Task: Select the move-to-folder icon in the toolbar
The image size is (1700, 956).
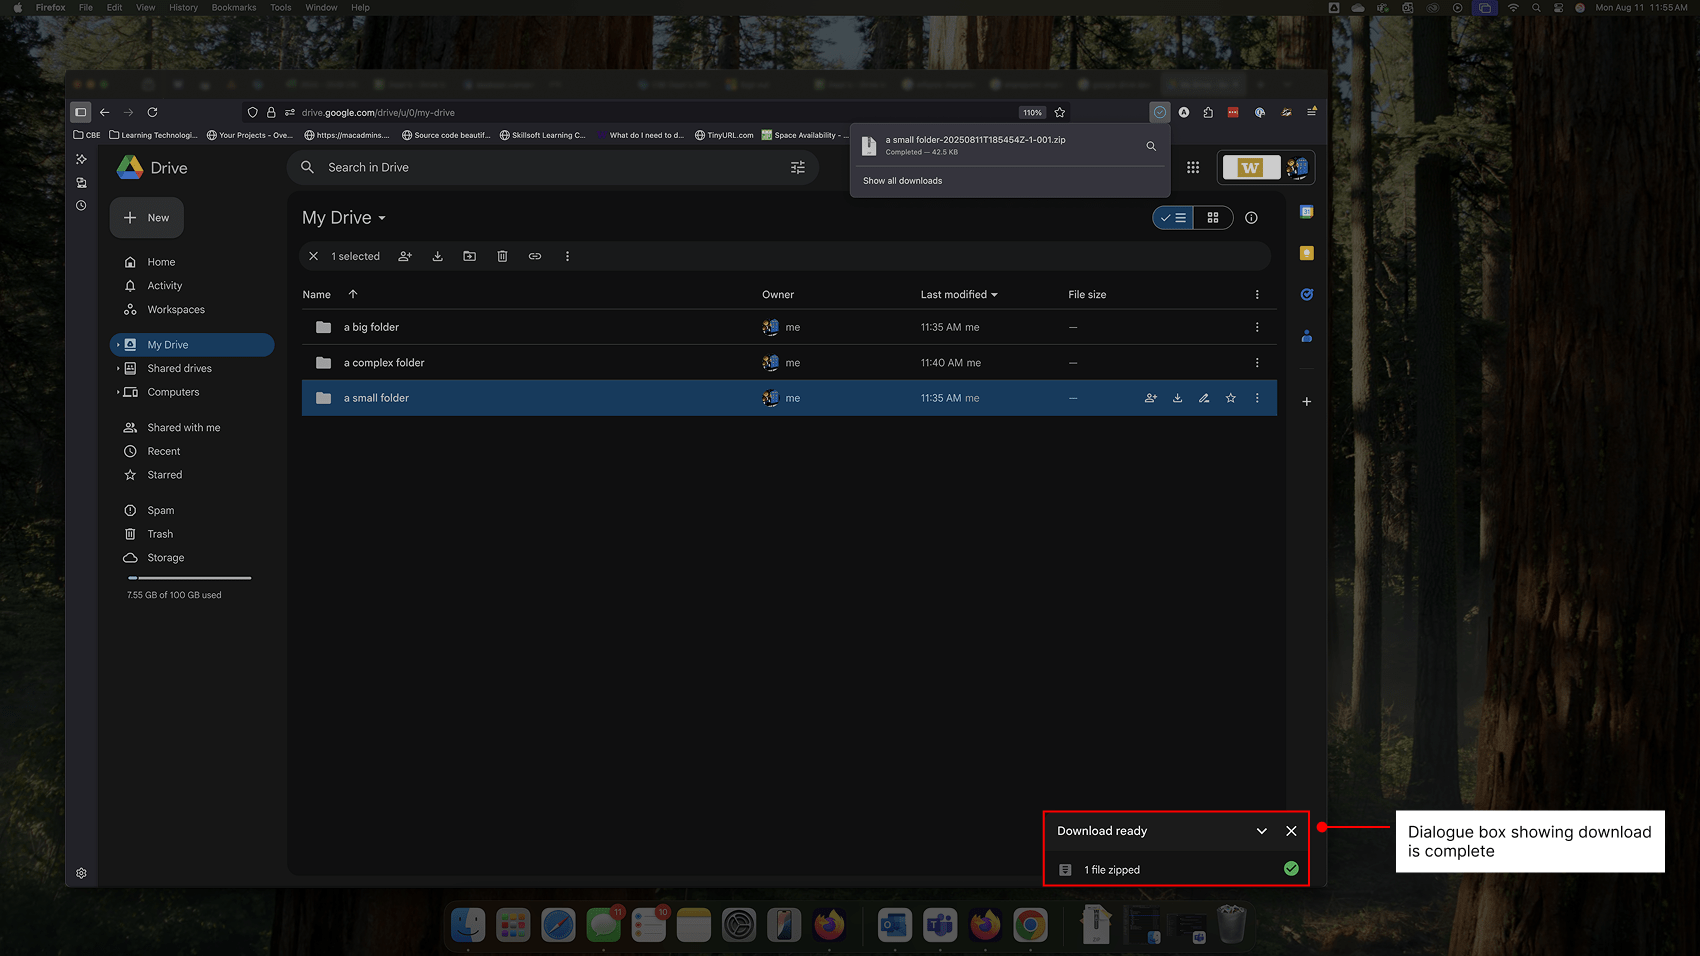Action: [469, 256]
